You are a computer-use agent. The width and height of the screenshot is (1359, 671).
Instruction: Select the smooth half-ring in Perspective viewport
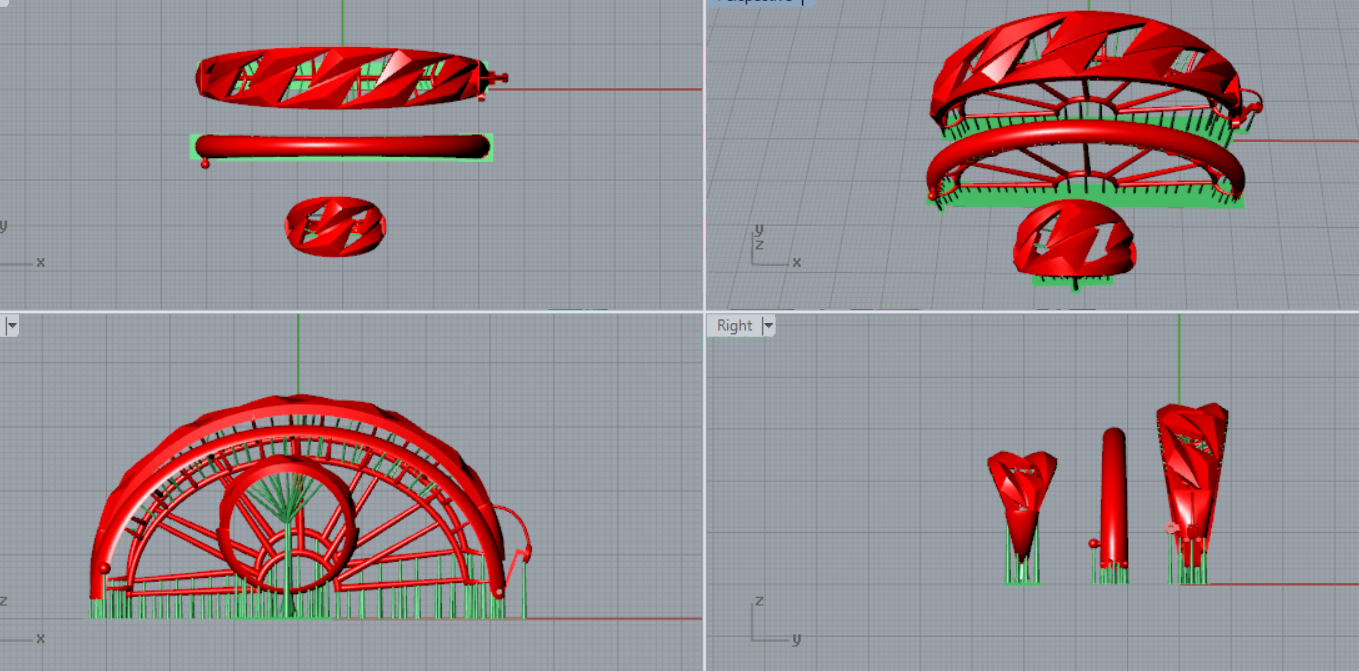(1085, 138)
